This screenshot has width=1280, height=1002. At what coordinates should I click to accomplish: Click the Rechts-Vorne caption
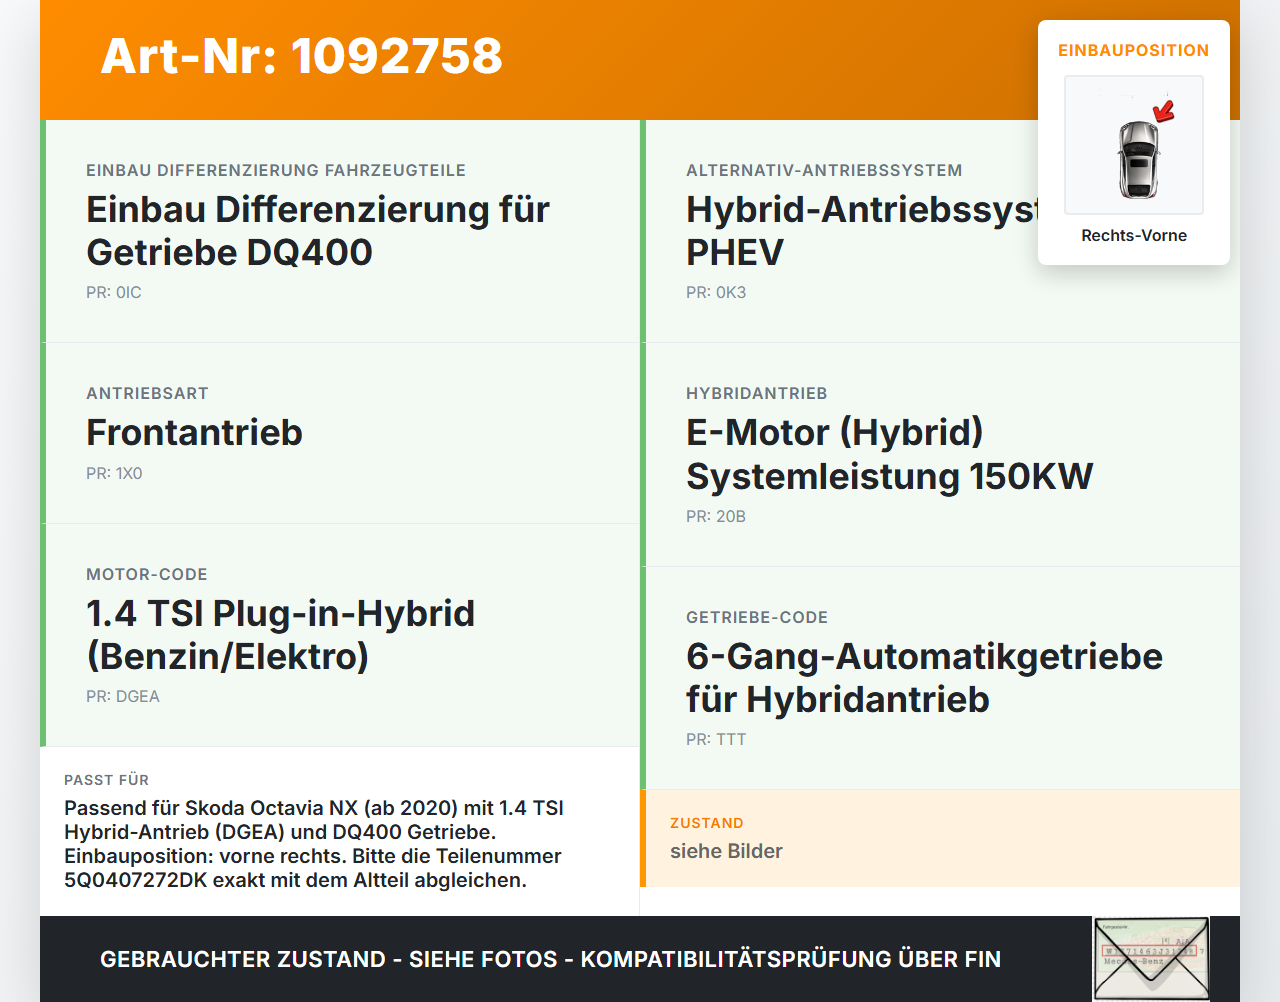(1134, 235)
